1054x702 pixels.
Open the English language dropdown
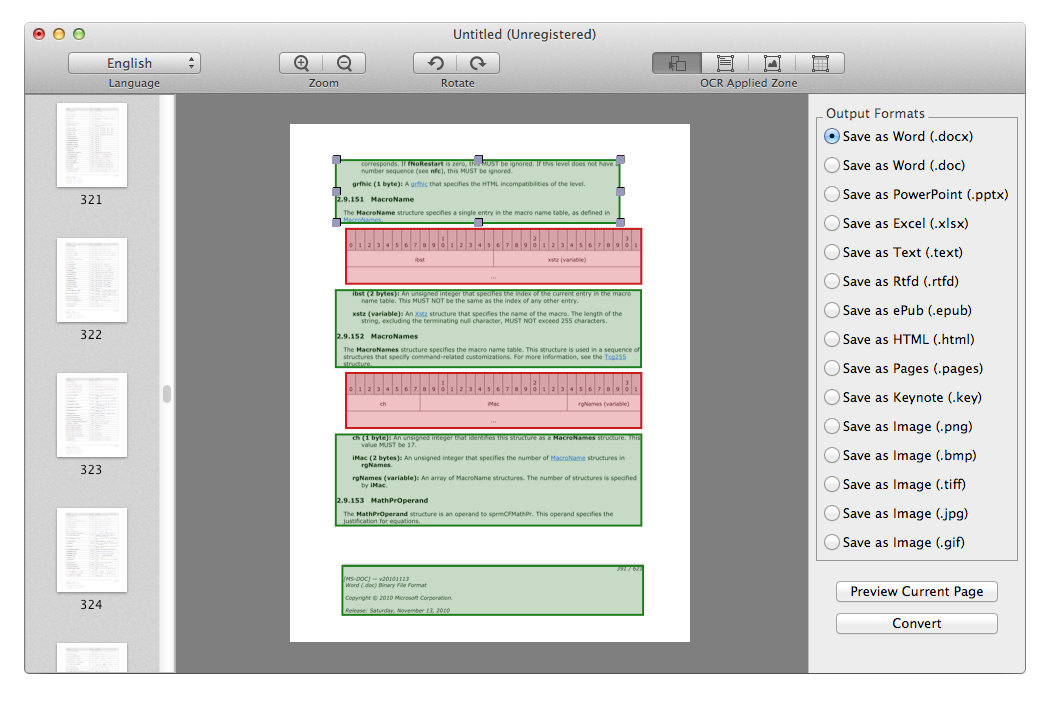tap(134, 63)
